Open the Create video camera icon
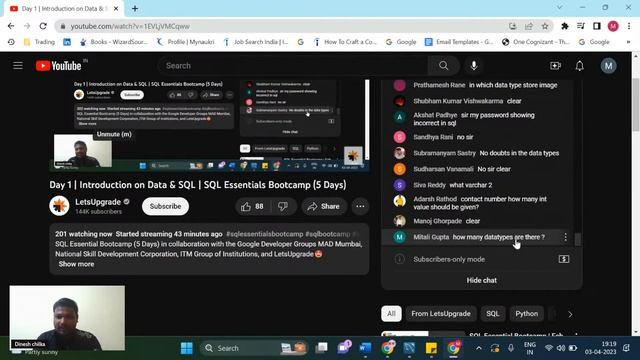The image size is (640, 360). 555,65
